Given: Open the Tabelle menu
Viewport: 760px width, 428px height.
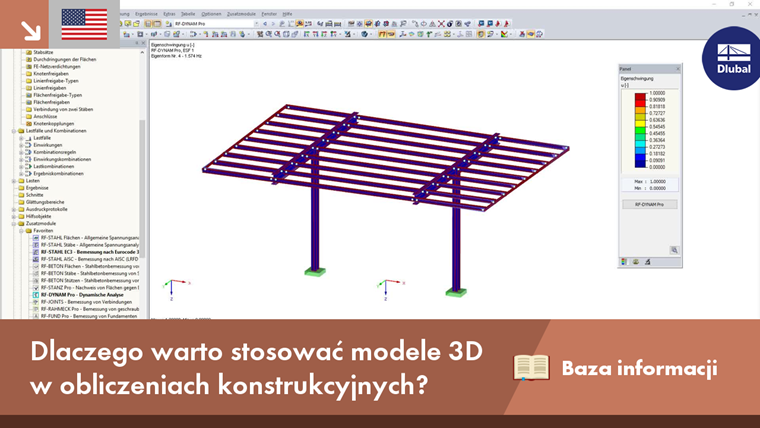Looking at the screenshot, I should coord(188,14).
